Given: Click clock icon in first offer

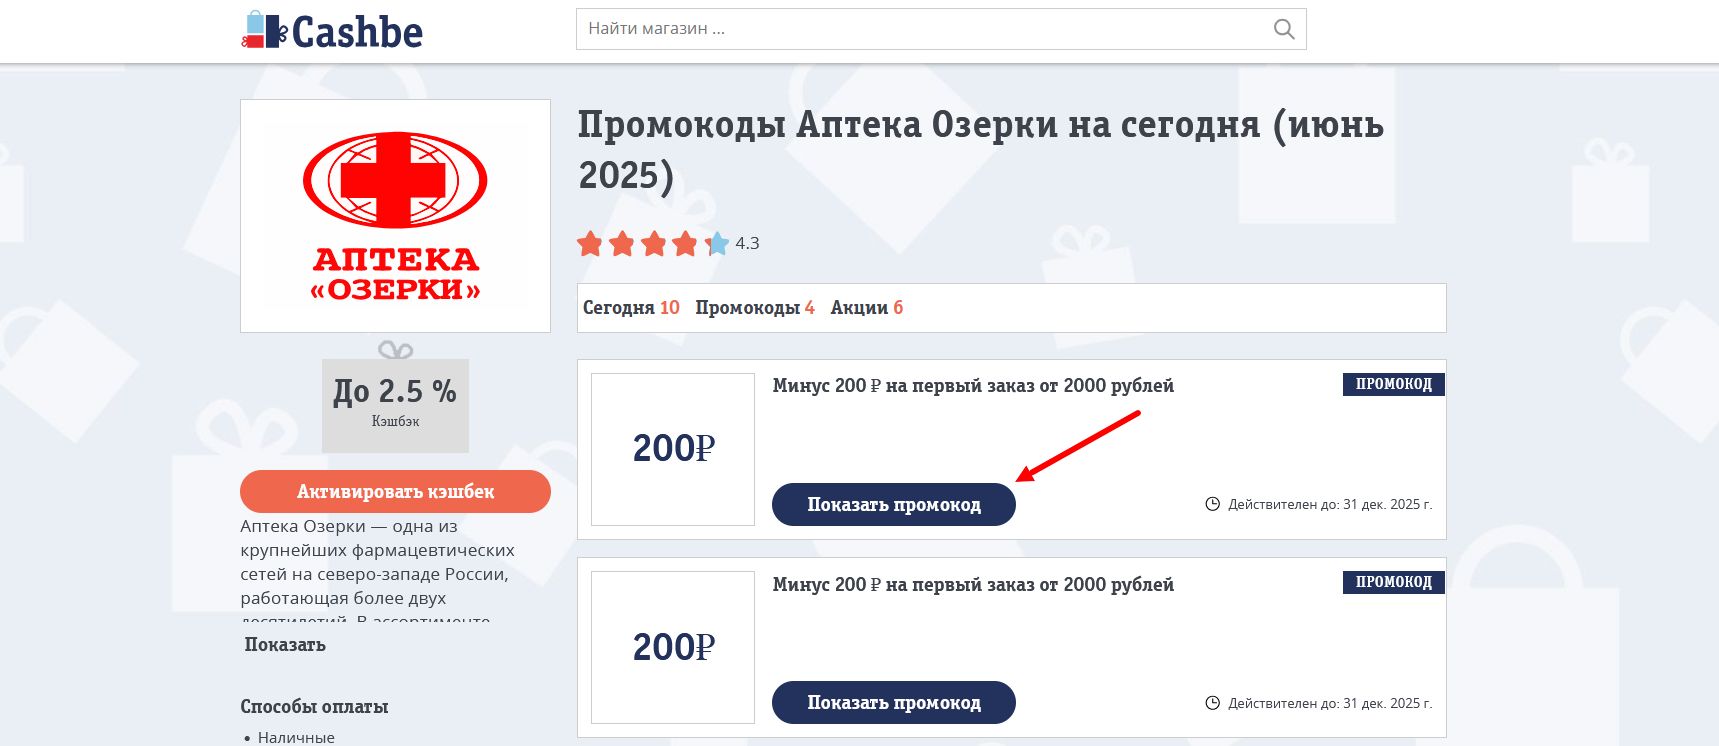Looking at the screenshot, I should click(x=1213, y=504).
